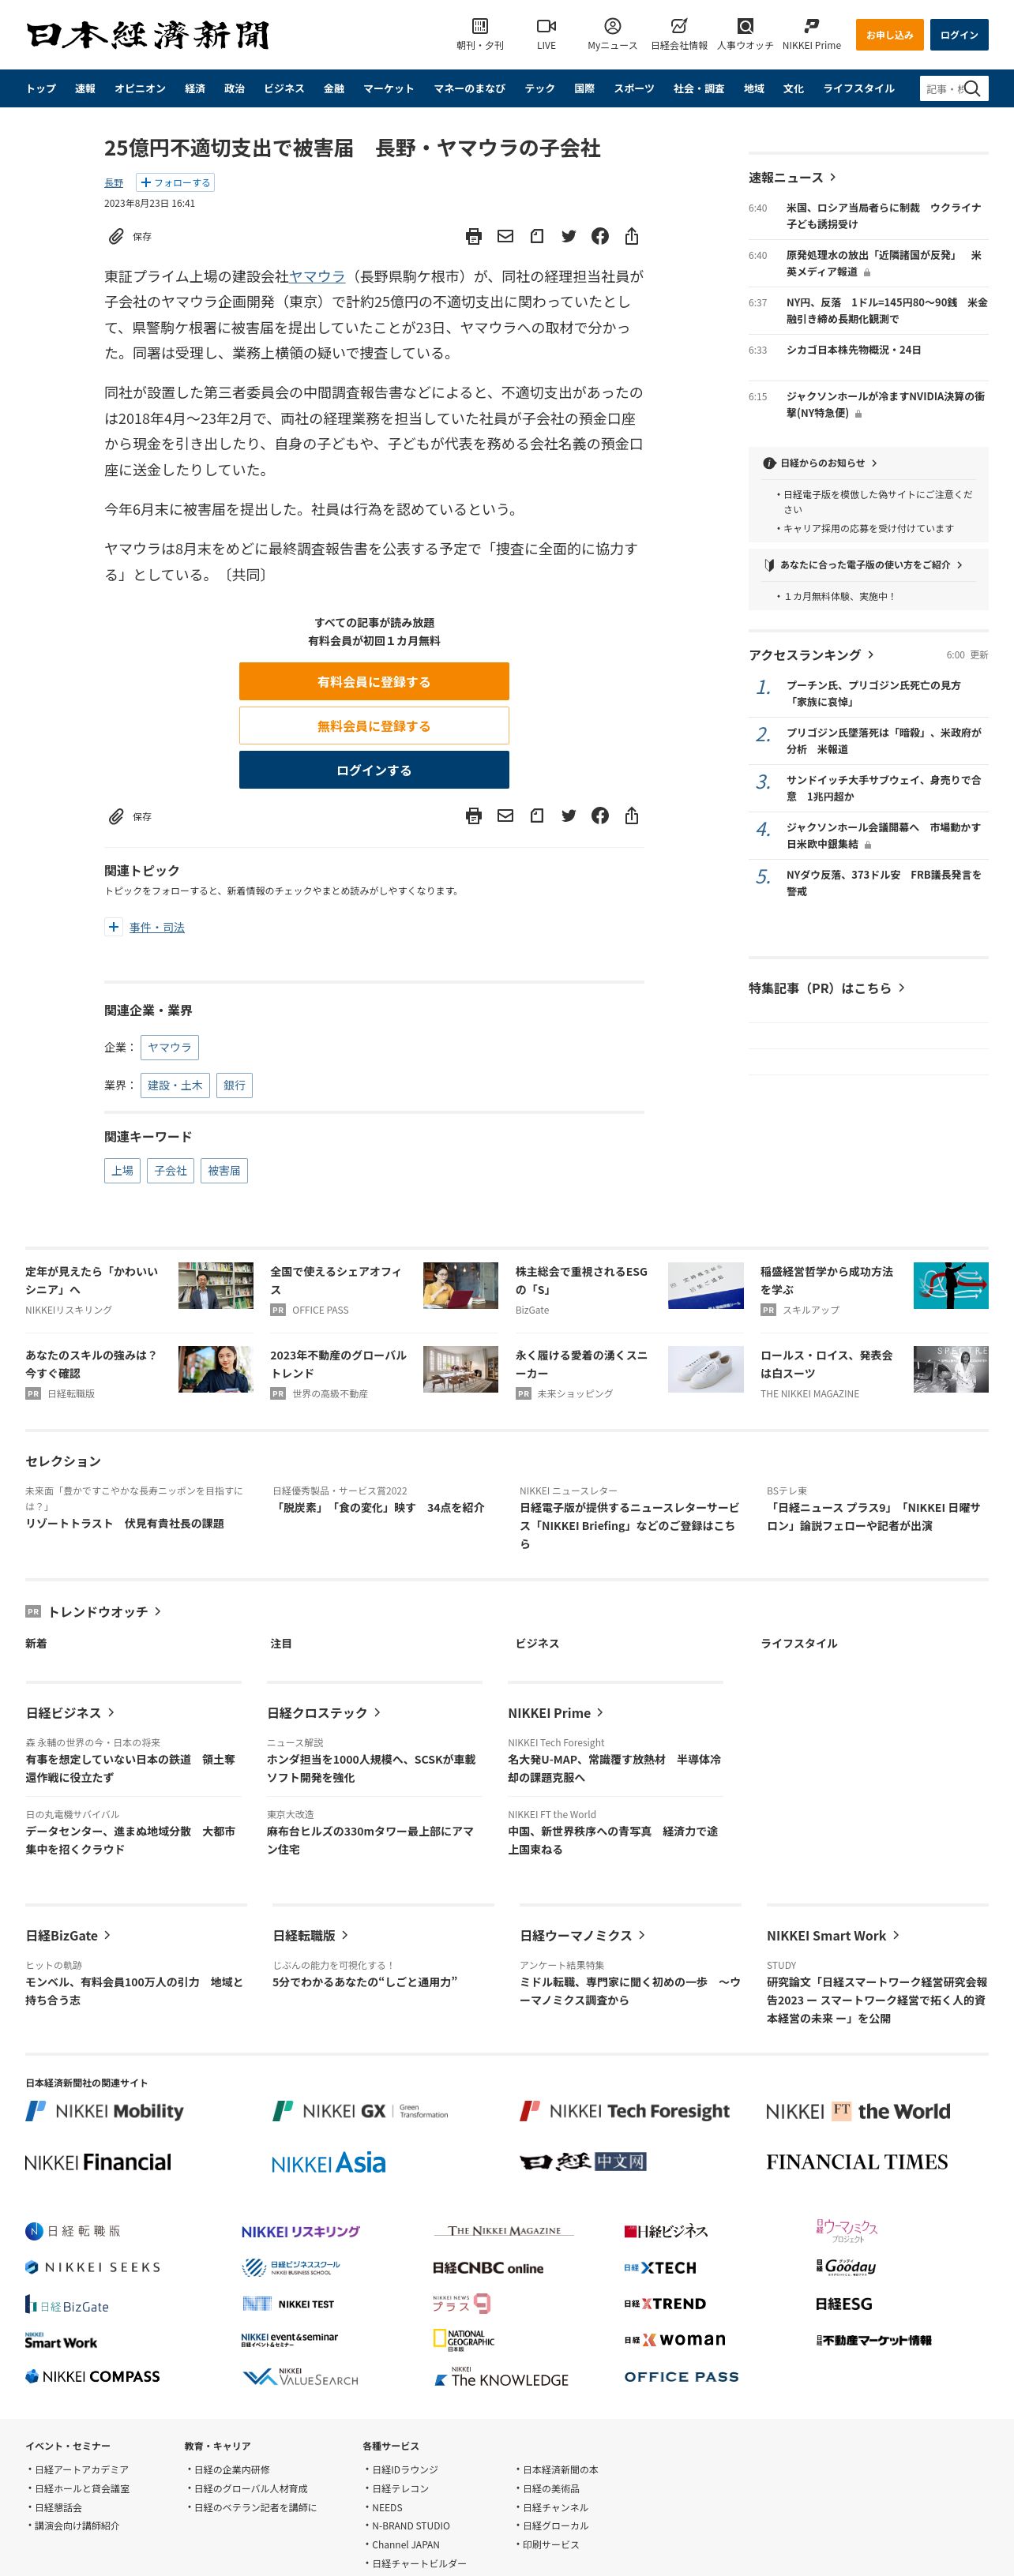This screenshot has height=2576, width=1014.
Task: Select ライフスタイル in navigation bar
Action: point(858,88)
